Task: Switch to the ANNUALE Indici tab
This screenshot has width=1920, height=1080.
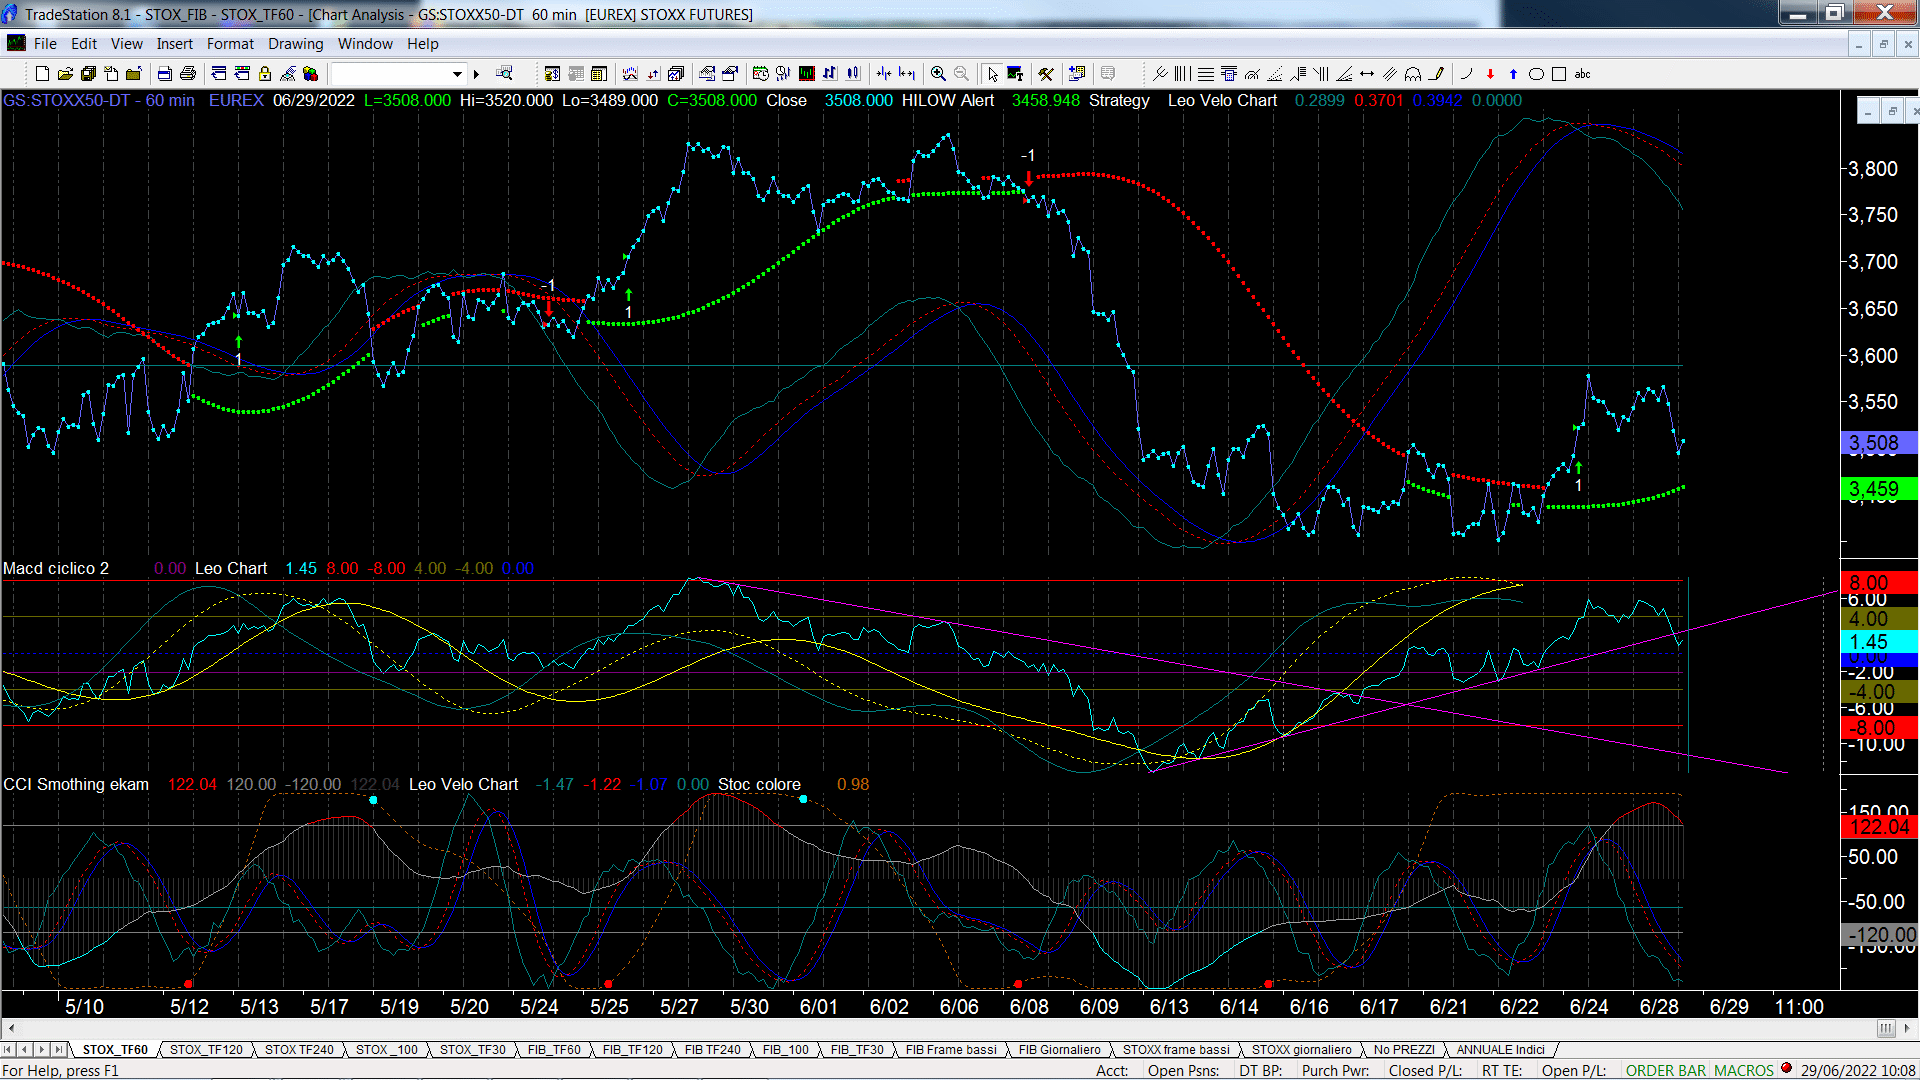Action: (x=1500, y=1049)
